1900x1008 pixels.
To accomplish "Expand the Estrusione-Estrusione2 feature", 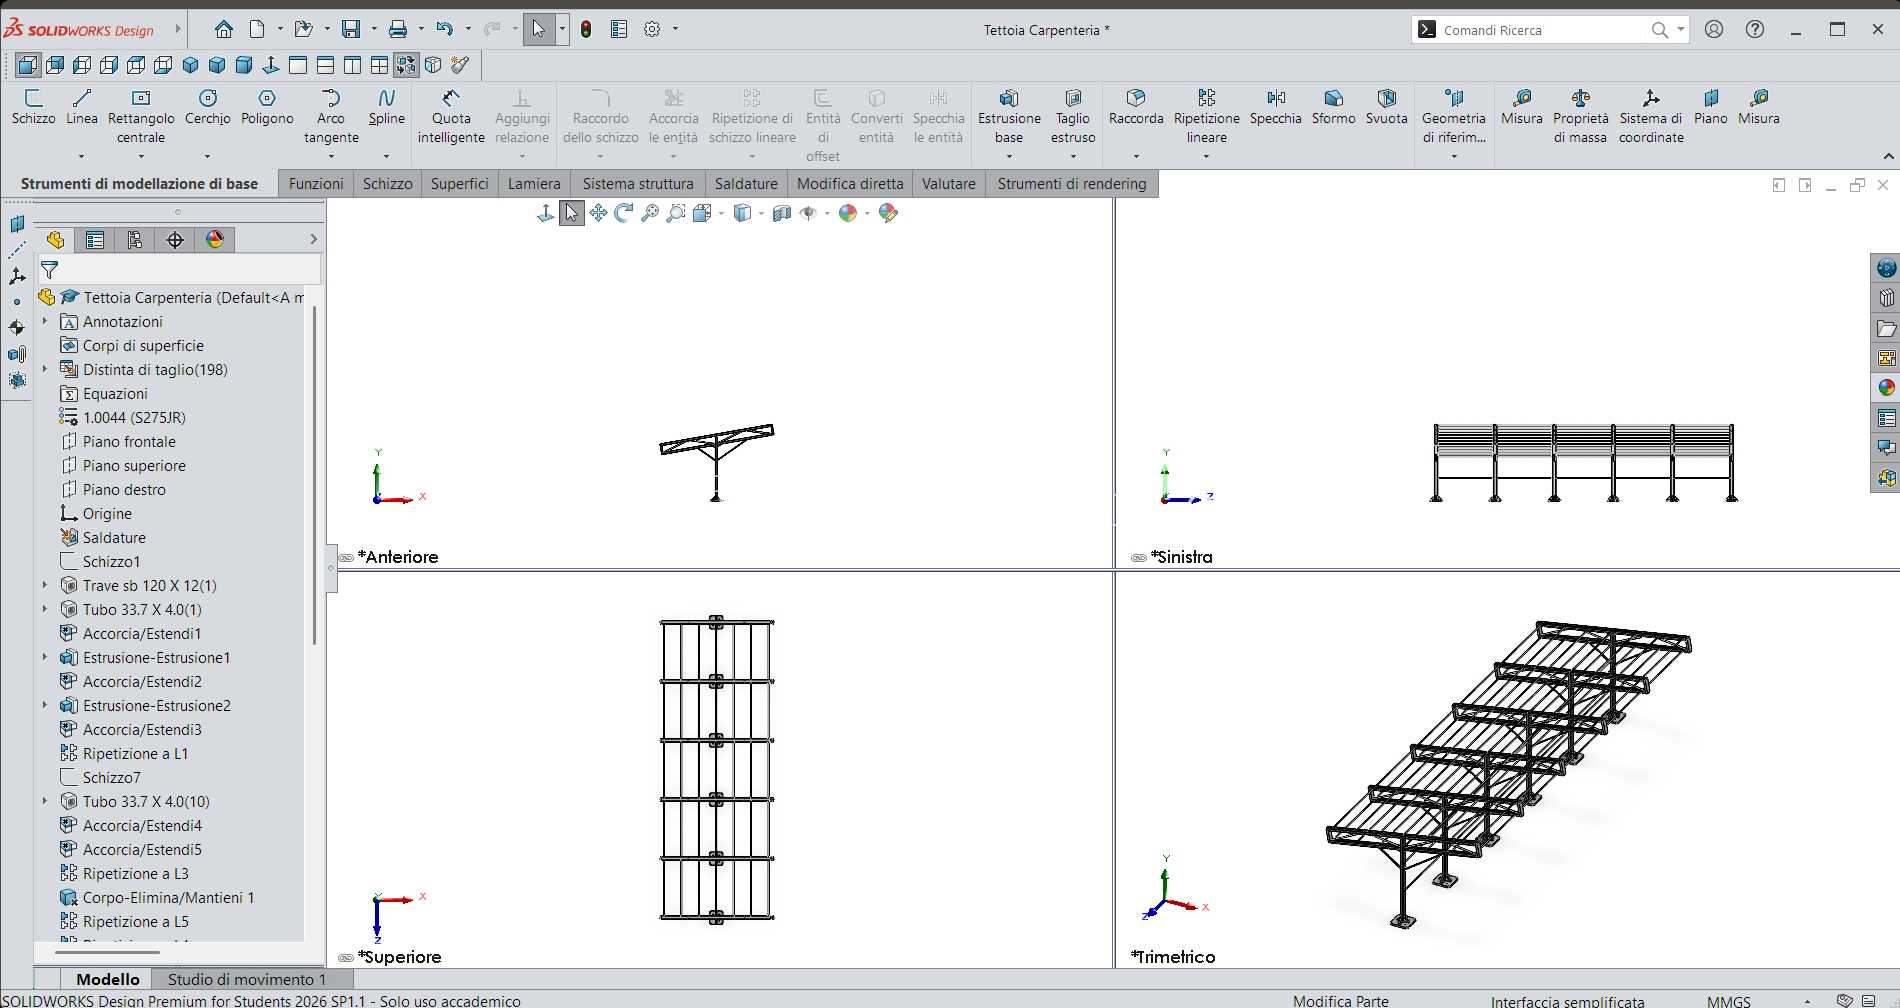I will coord(45,705).
